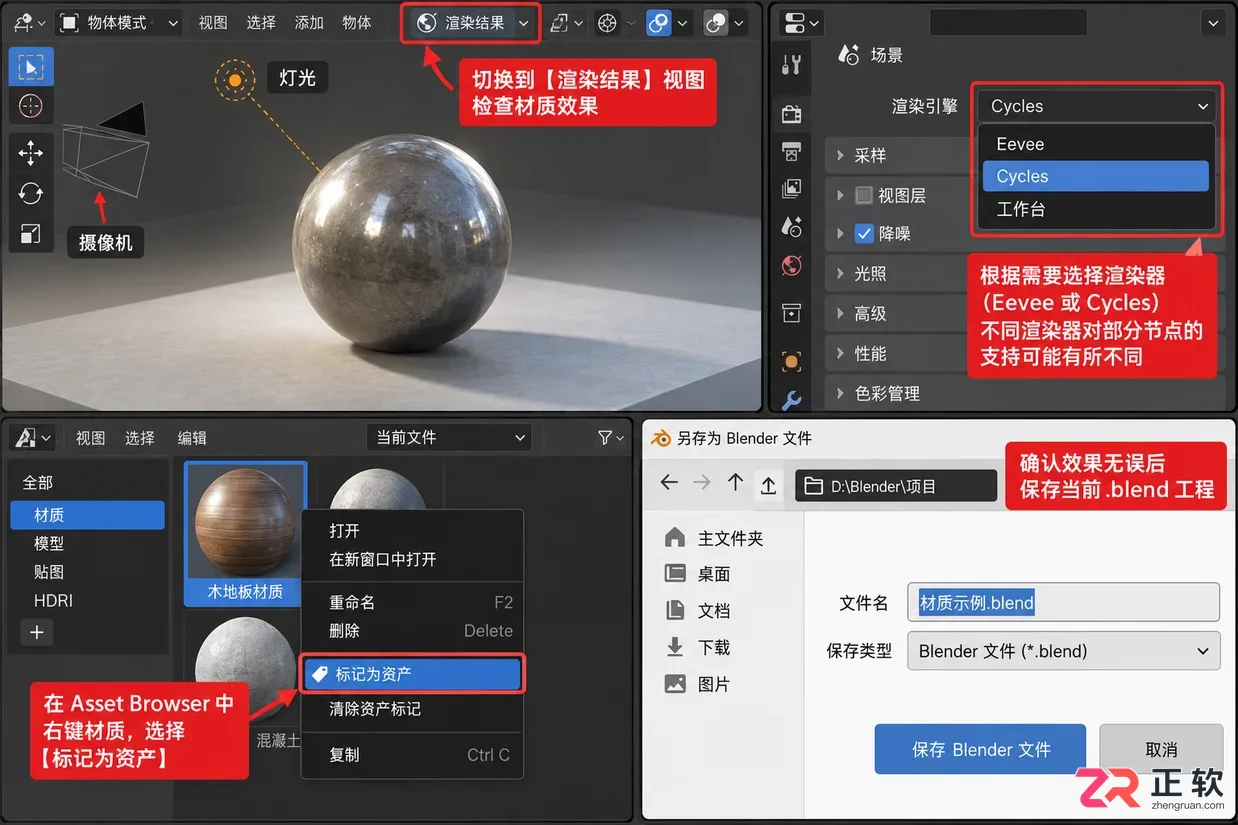Choose Eevee from render engine list

(1096, 144)
